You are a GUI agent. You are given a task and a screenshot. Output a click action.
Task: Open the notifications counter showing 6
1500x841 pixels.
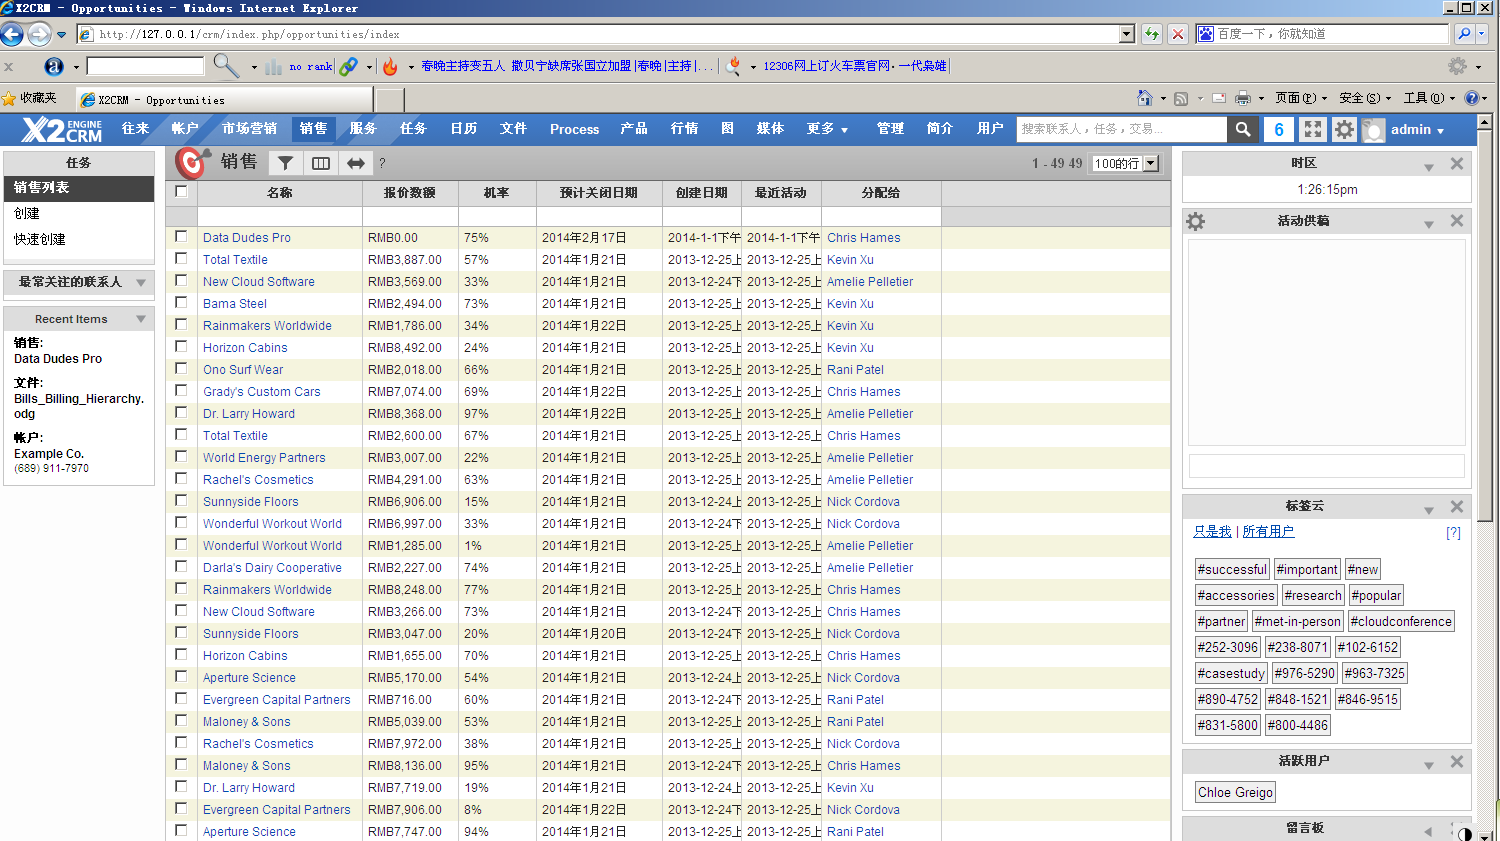pyautogui.click(x=1279, y=130)
